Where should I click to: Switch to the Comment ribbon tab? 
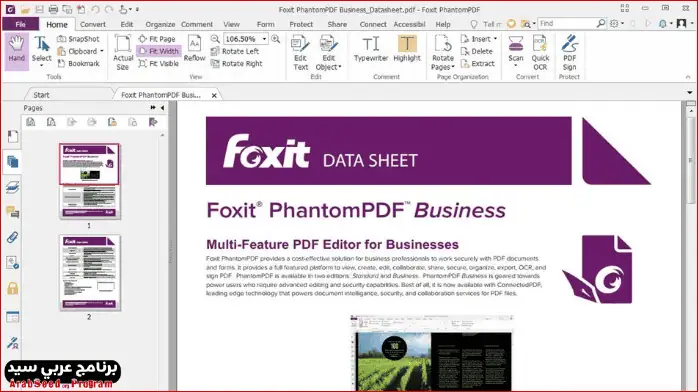coord(197,24)
